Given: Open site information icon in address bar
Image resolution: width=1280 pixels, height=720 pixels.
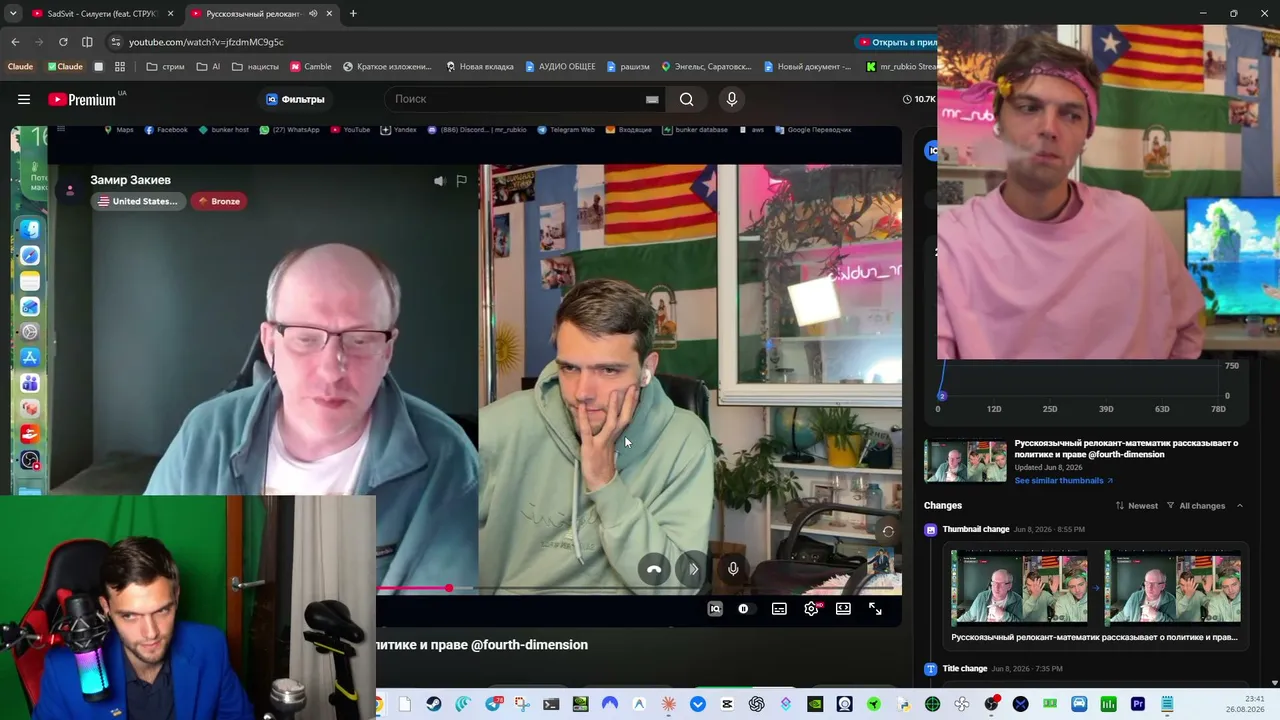Looking at the screenshot, I should point(115,42).
